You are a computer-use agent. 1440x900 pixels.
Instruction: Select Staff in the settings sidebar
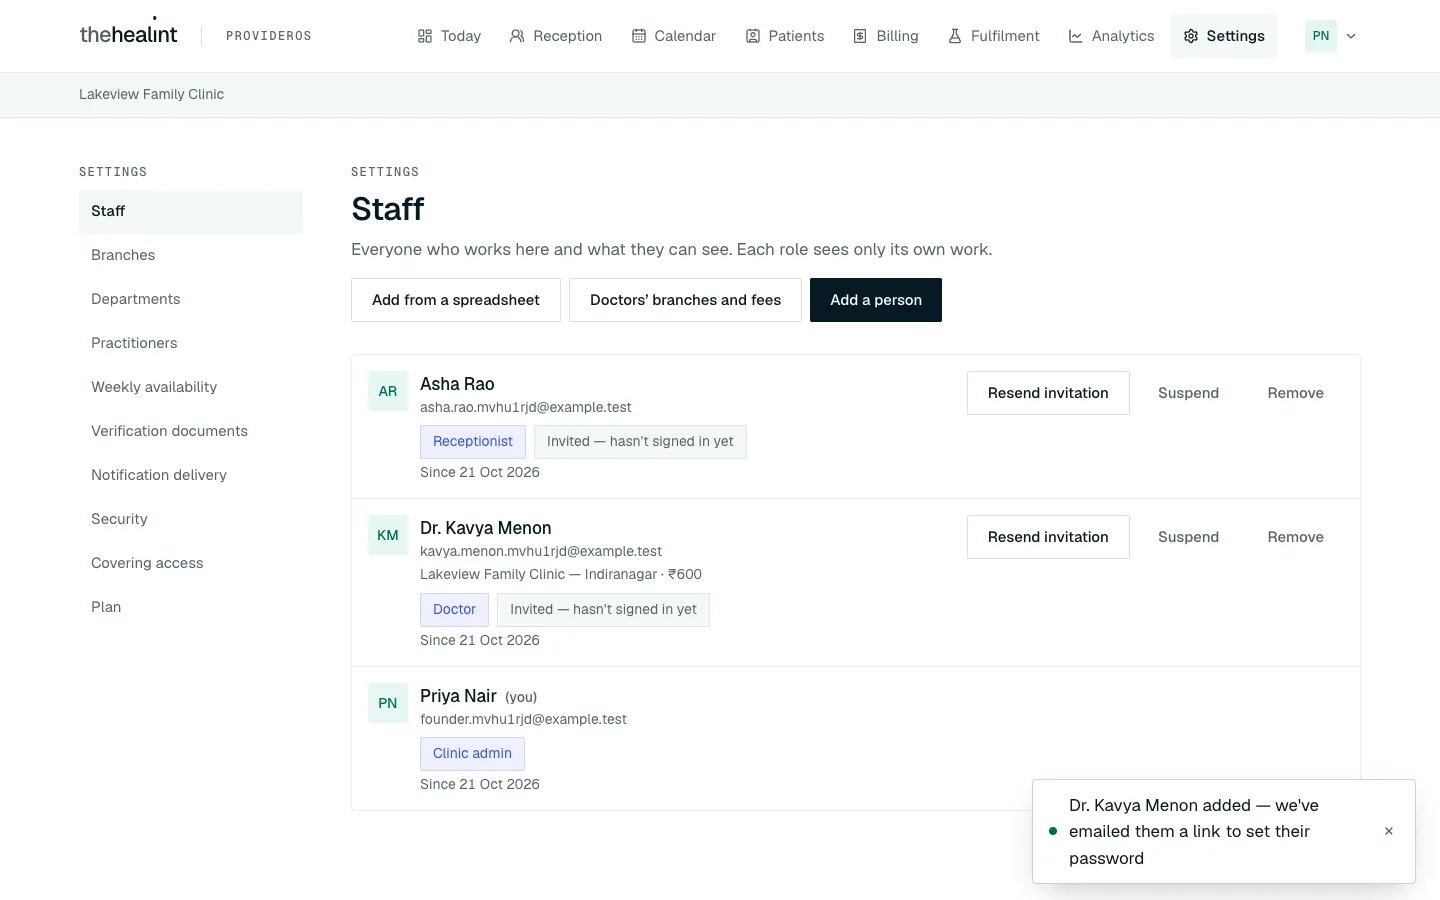(191, 211)
